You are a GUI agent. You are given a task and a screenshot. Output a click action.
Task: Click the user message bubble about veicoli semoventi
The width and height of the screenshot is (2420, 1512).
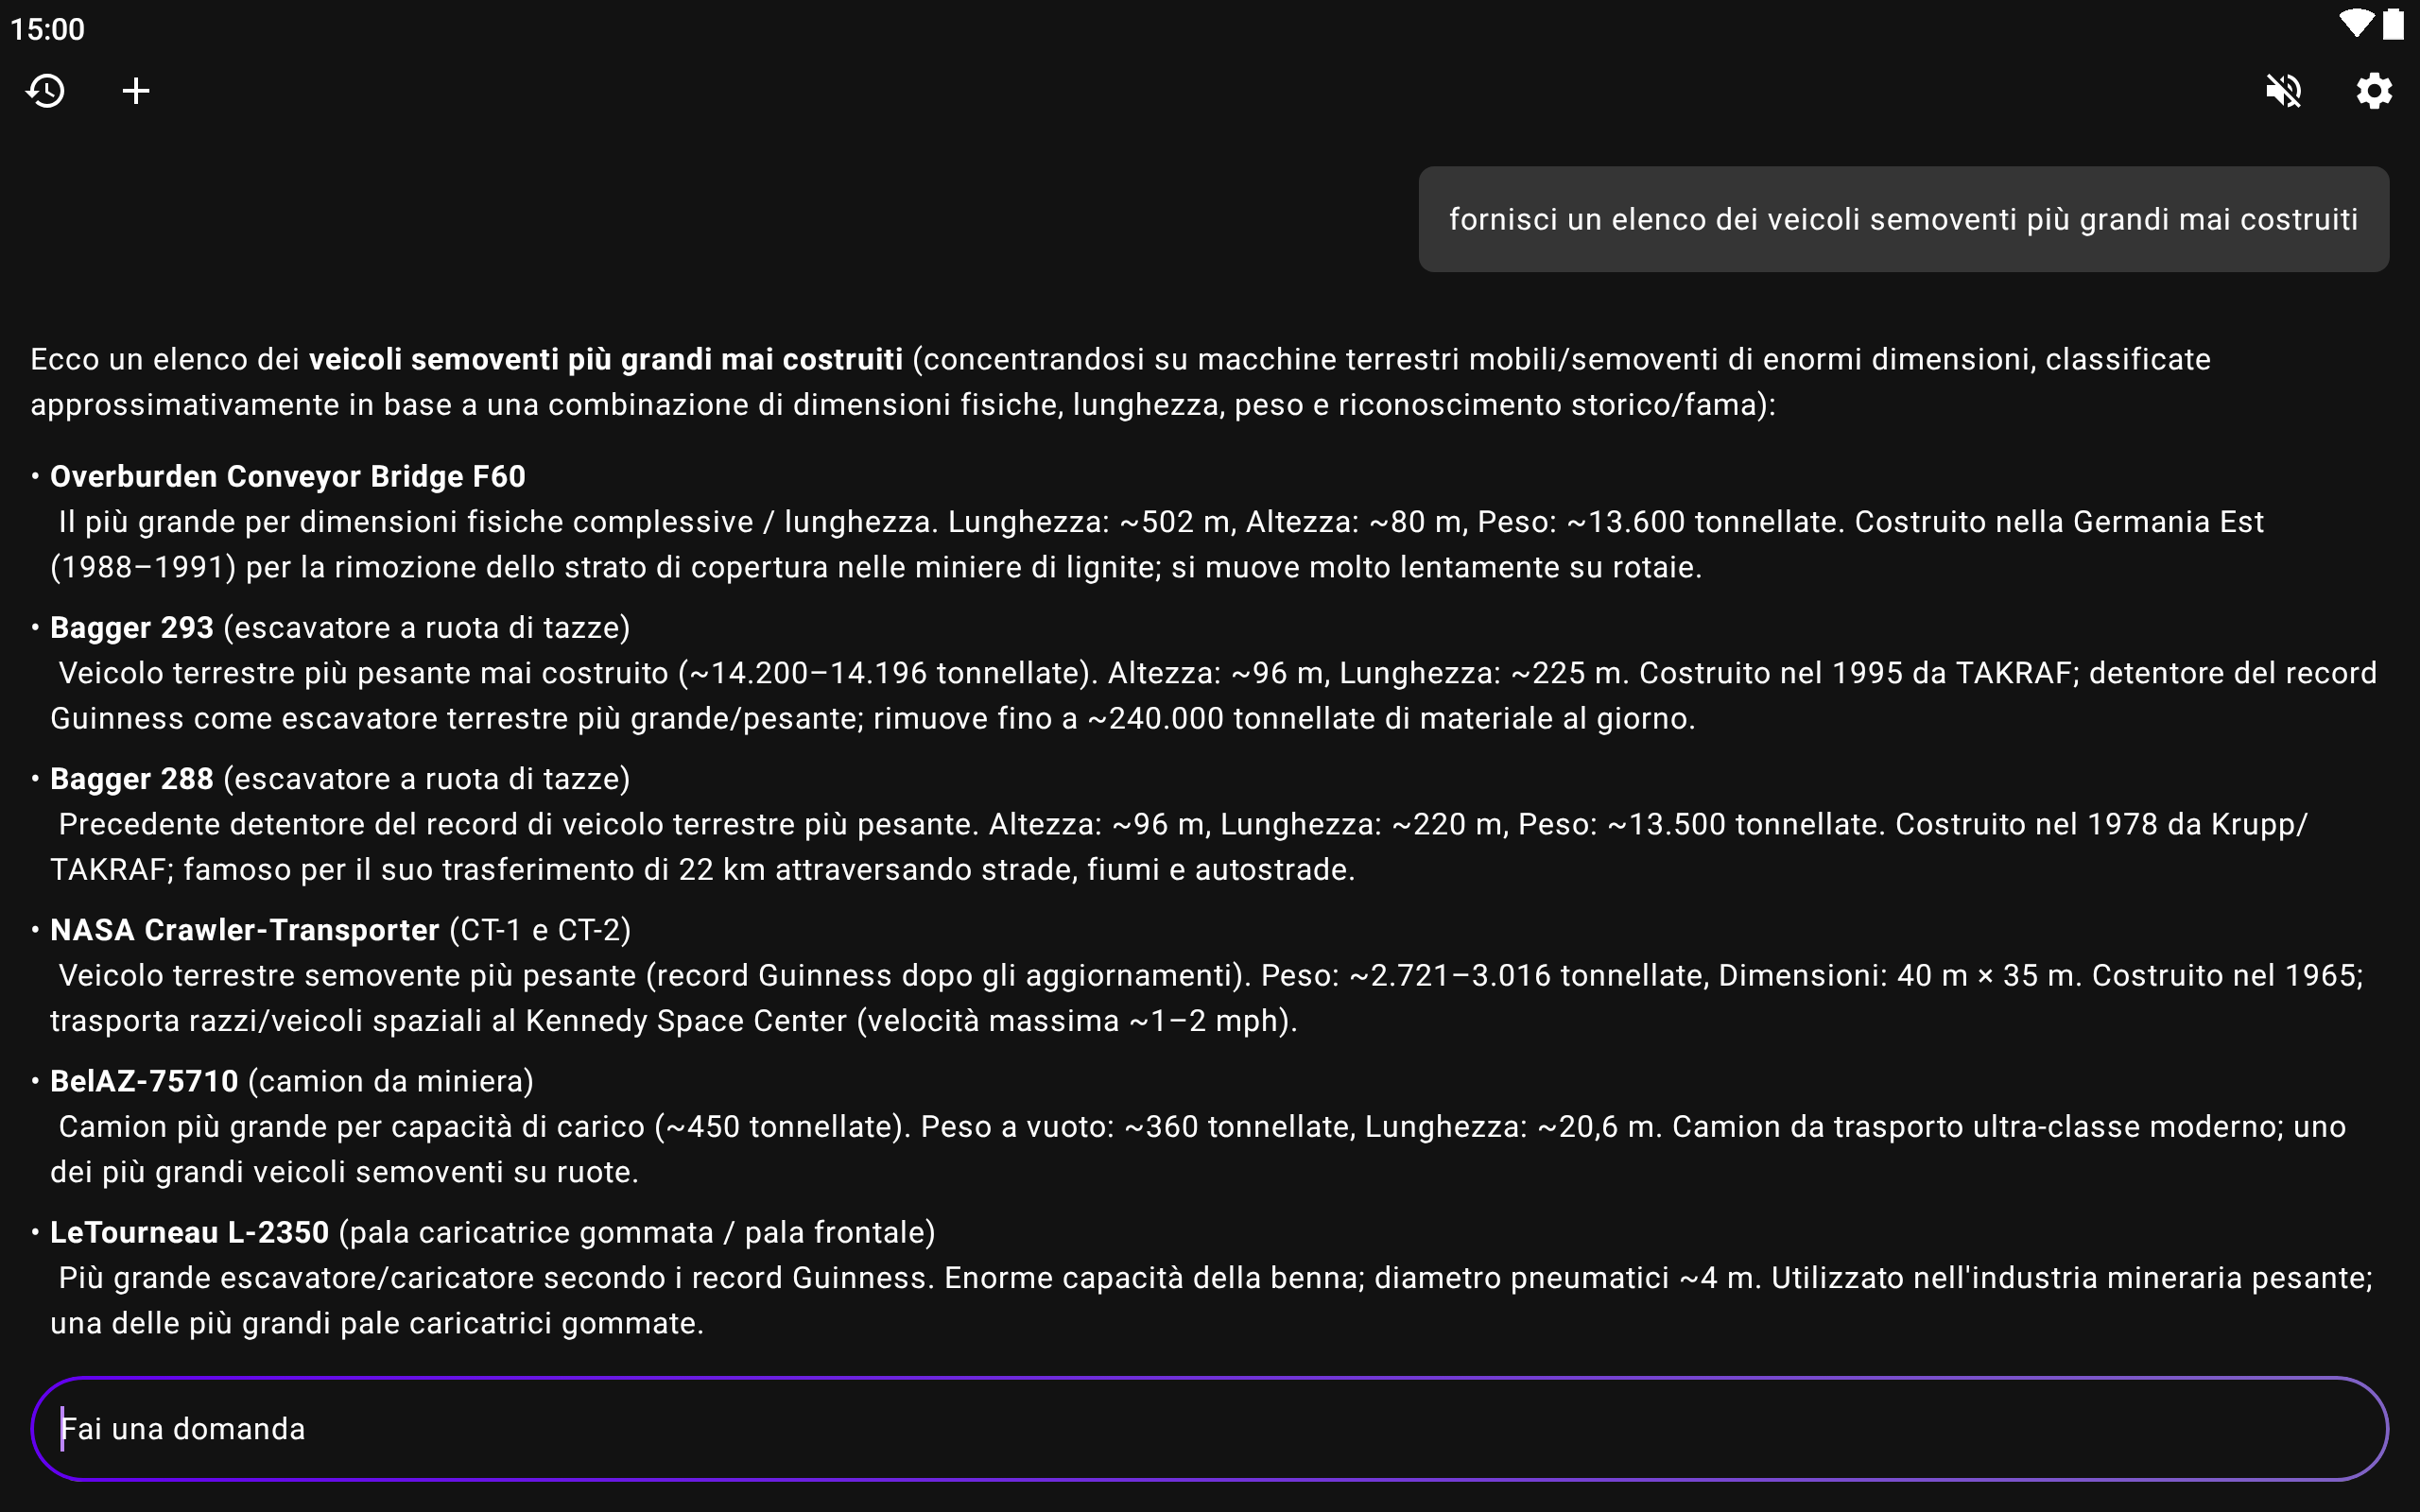1903,219
